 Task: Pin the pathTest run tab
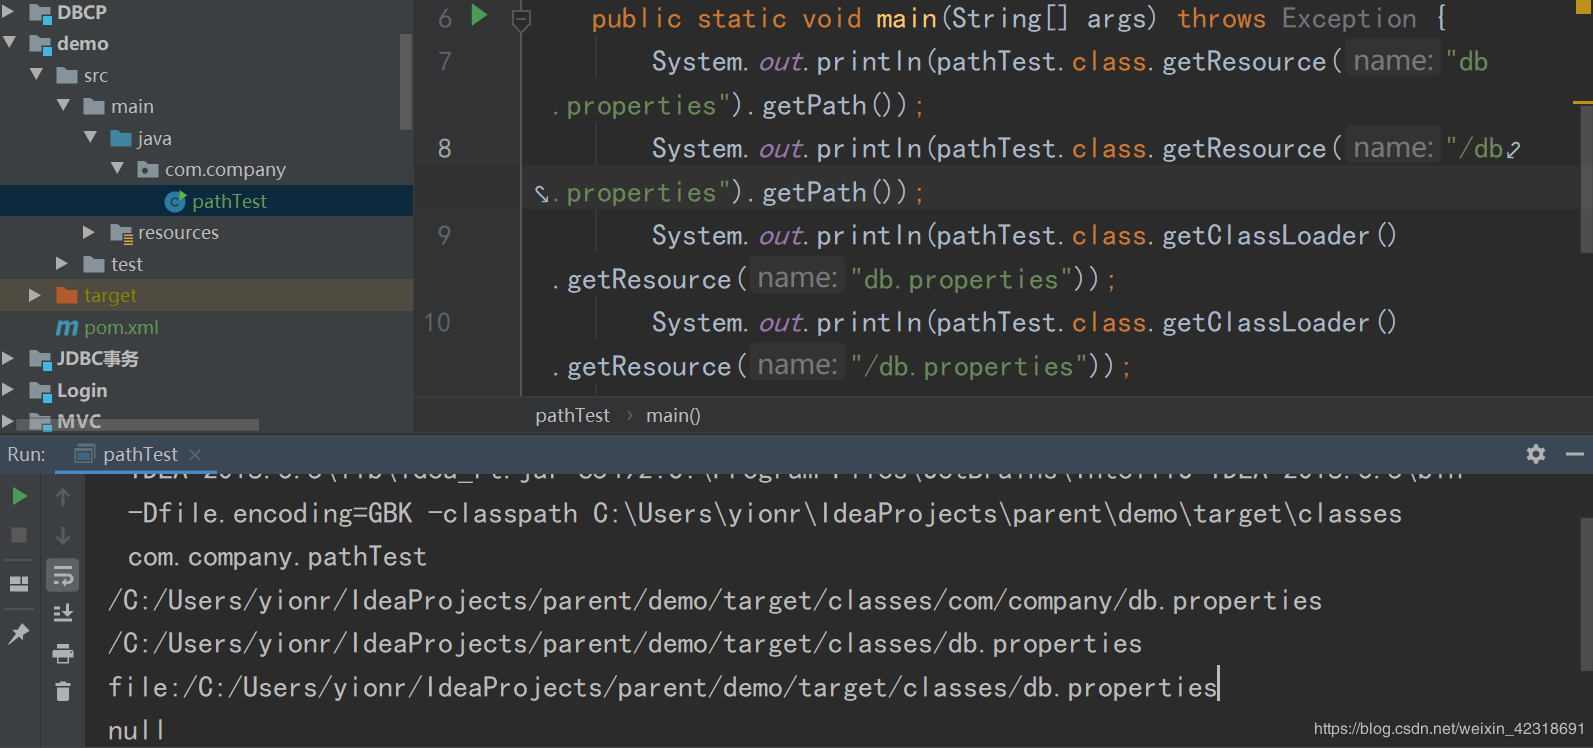tap(19, 633)
